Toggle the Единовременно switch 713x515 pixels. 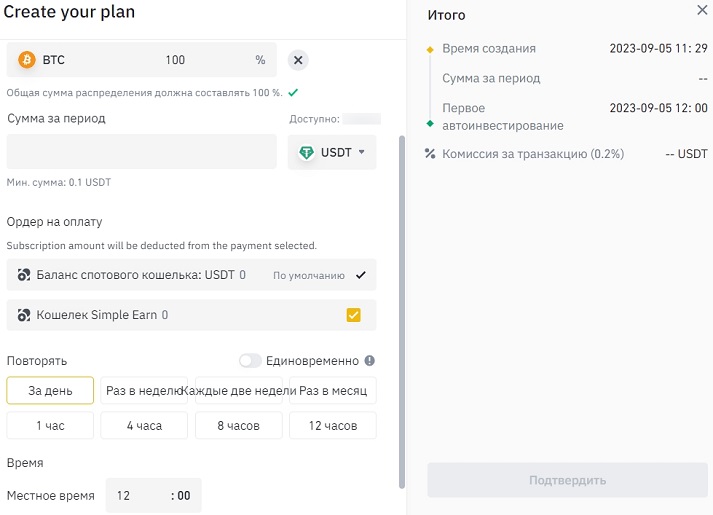250,361
